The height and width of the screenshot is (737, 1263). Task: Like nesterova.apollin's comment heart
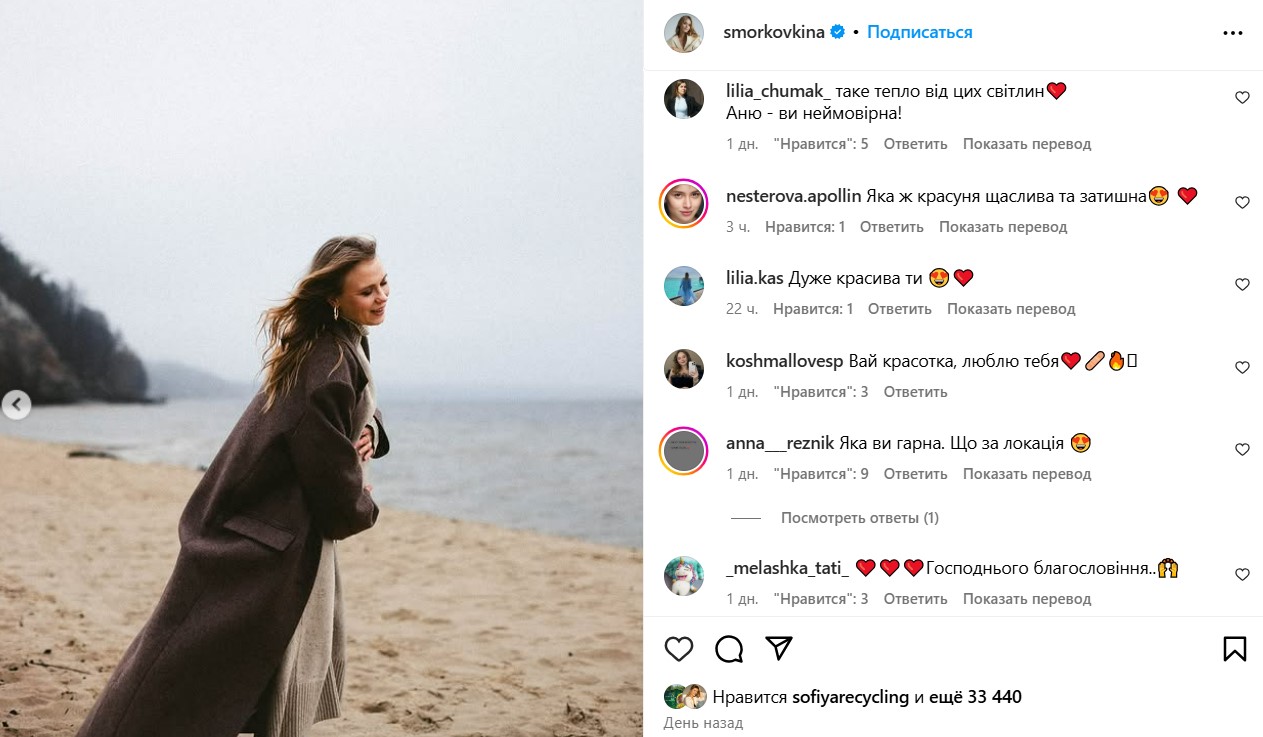point(1242,202)
